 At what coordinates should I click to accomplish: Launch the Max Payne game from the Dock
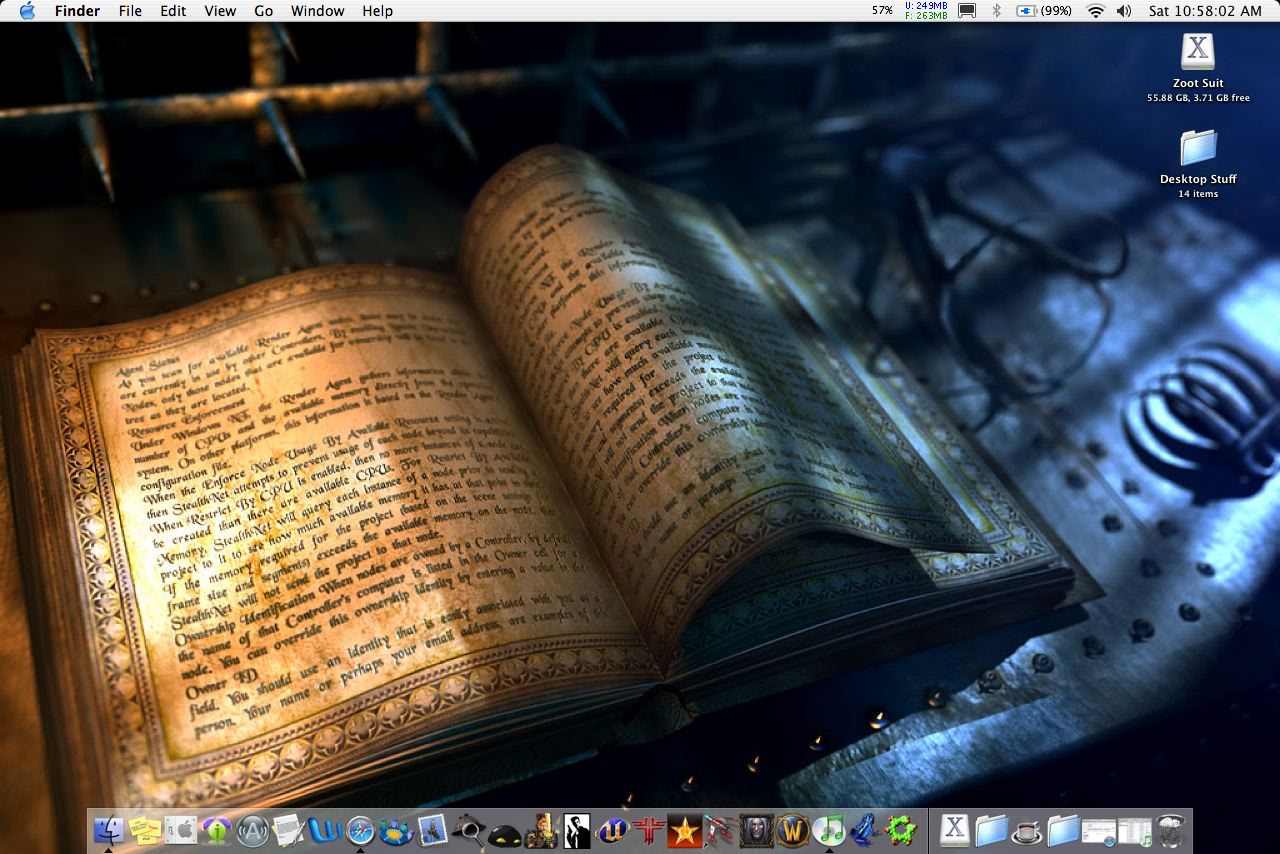[x=576, y=830]
